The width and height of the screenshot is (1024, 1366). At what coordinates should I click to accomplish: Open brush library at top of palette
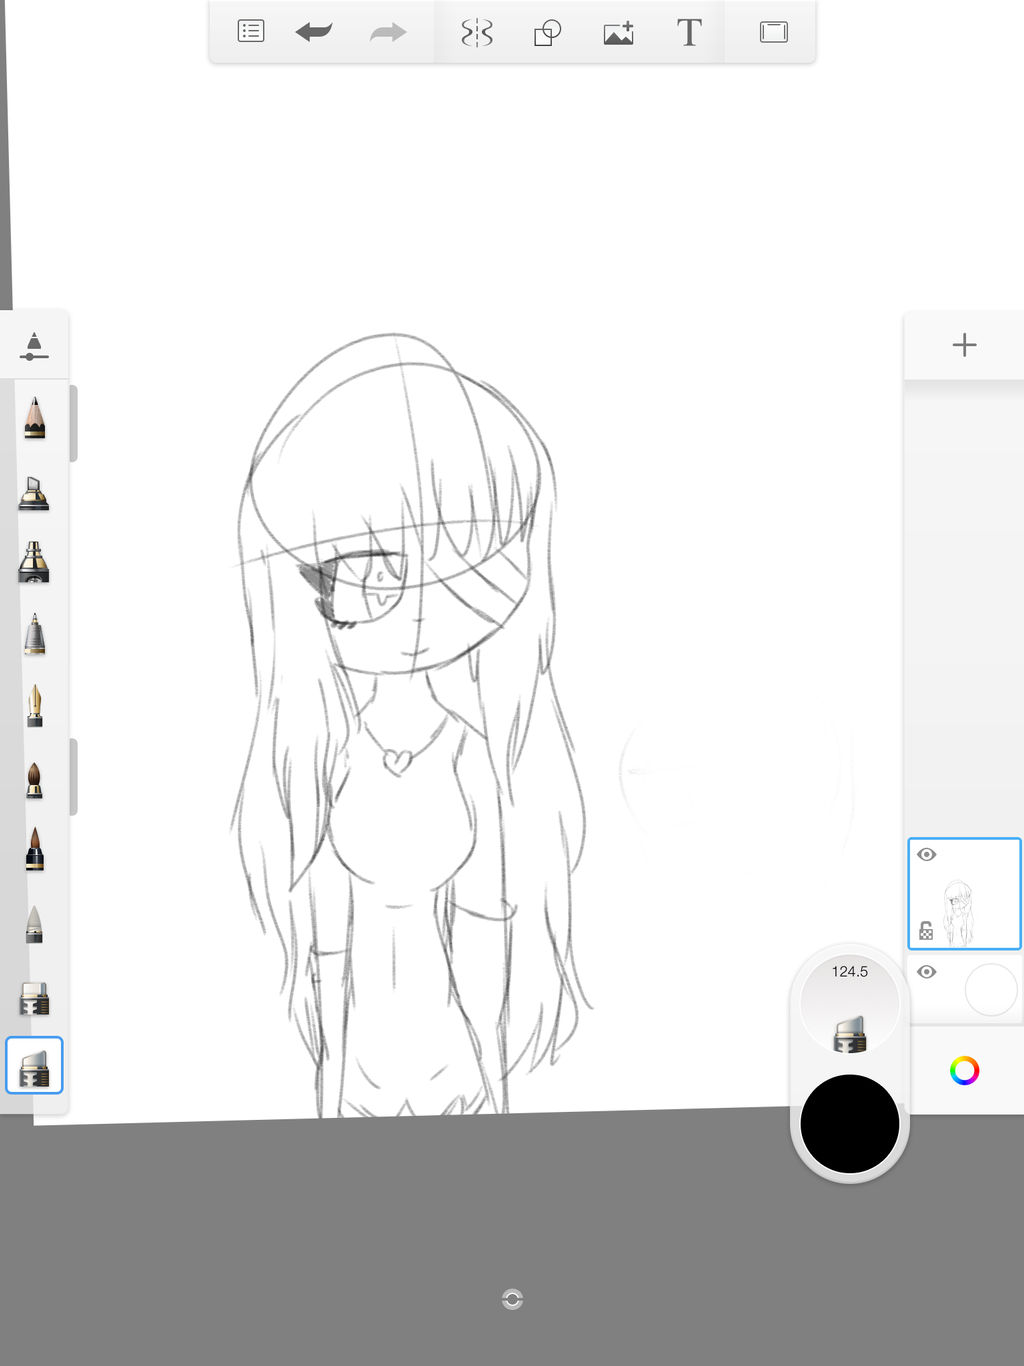[x=34, y=346]
